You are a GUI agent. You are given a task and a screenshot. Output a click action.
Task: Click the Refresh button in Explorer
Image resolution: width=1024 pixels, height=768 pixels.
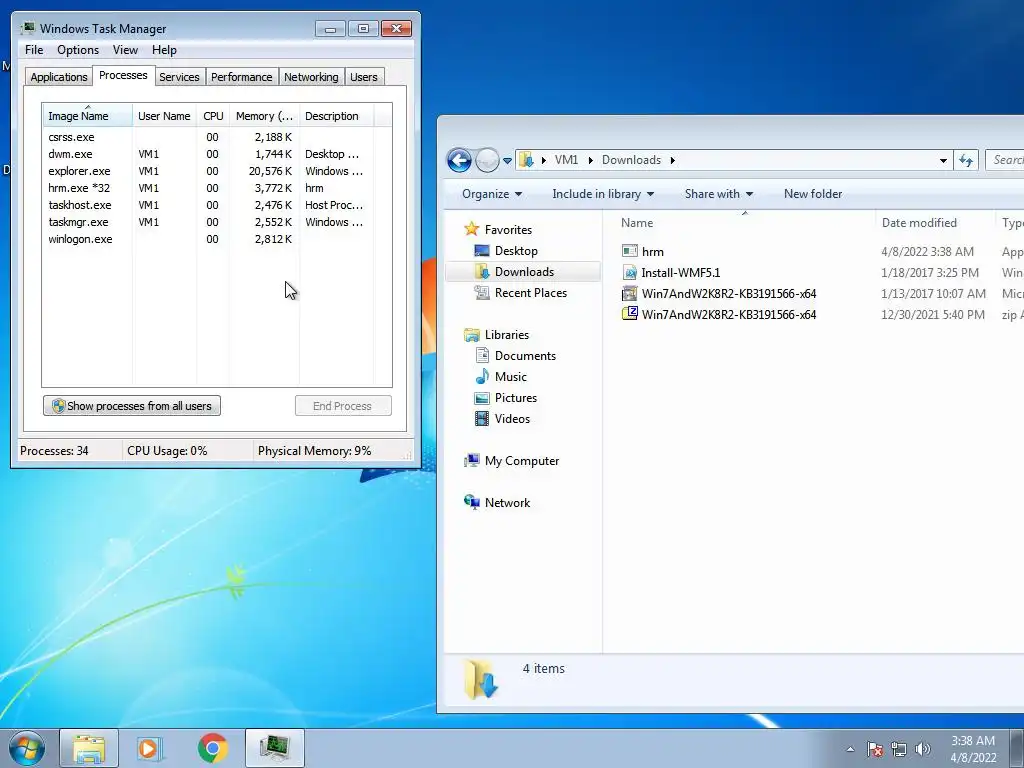click(x=966, y=160)
